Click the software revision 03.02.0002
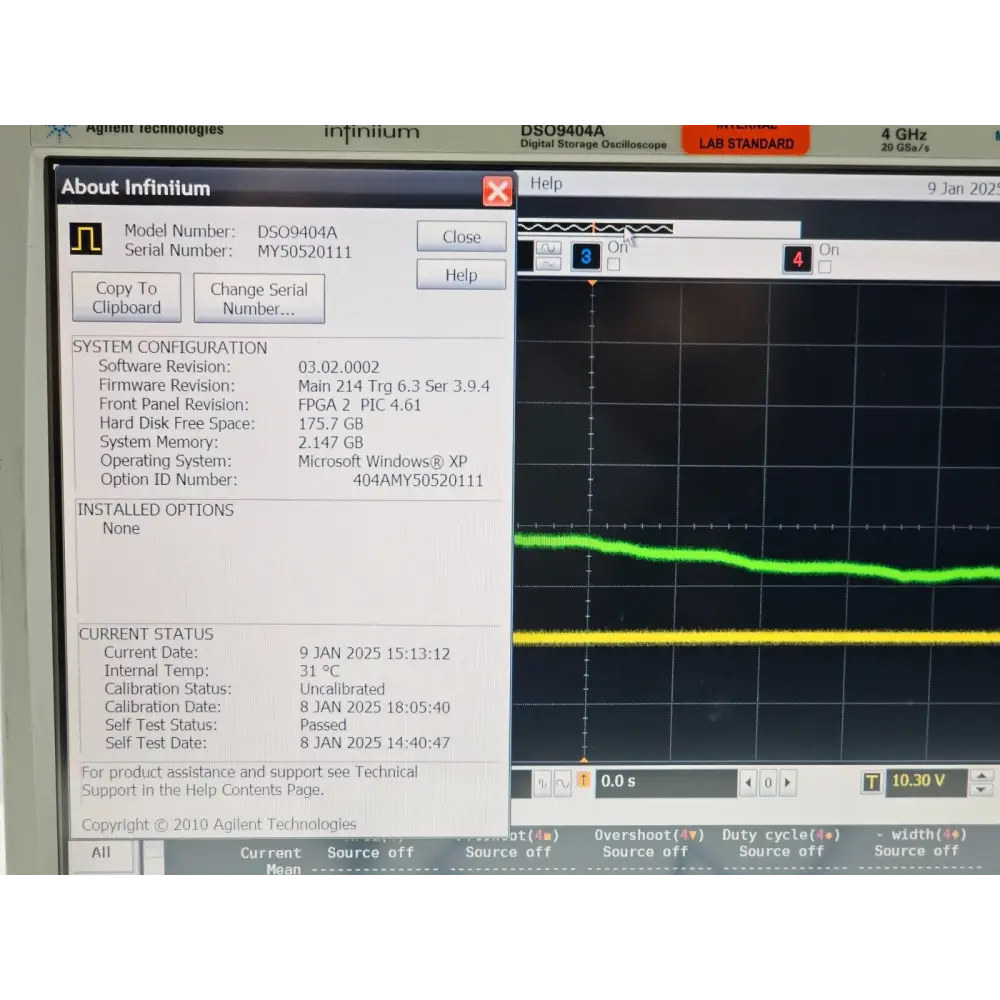The width and height of the screenshot is (1000, 1000). pyautogui.click(x=339, y=367)
